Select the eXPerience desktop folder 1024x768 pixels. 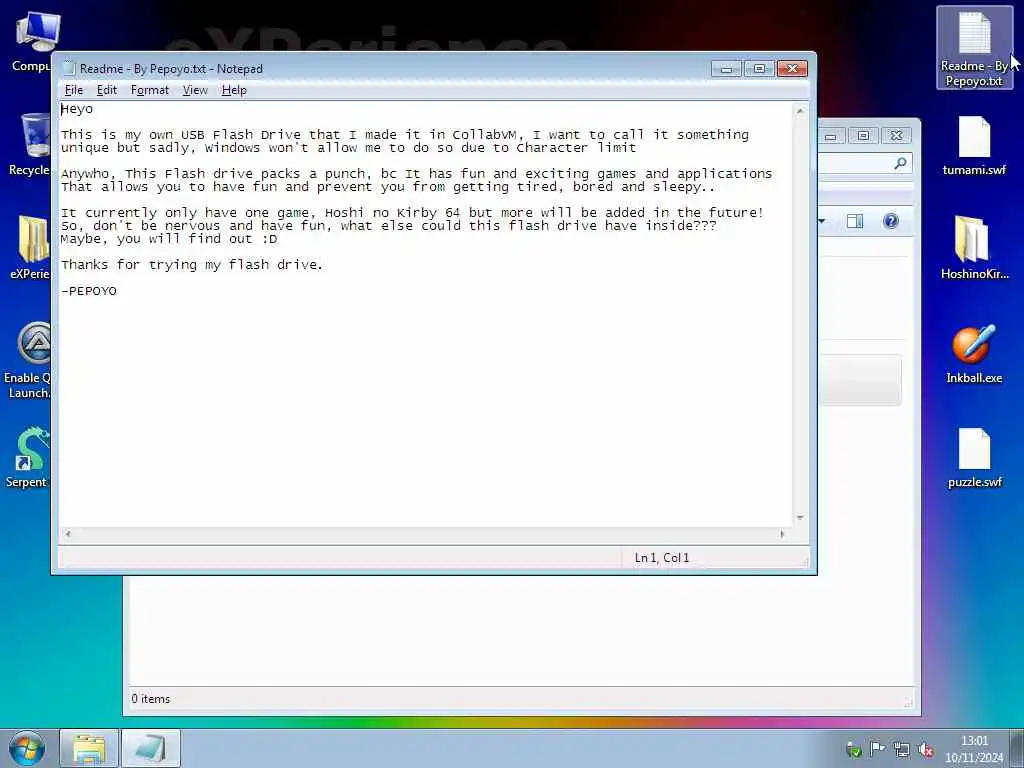[30, 248]
